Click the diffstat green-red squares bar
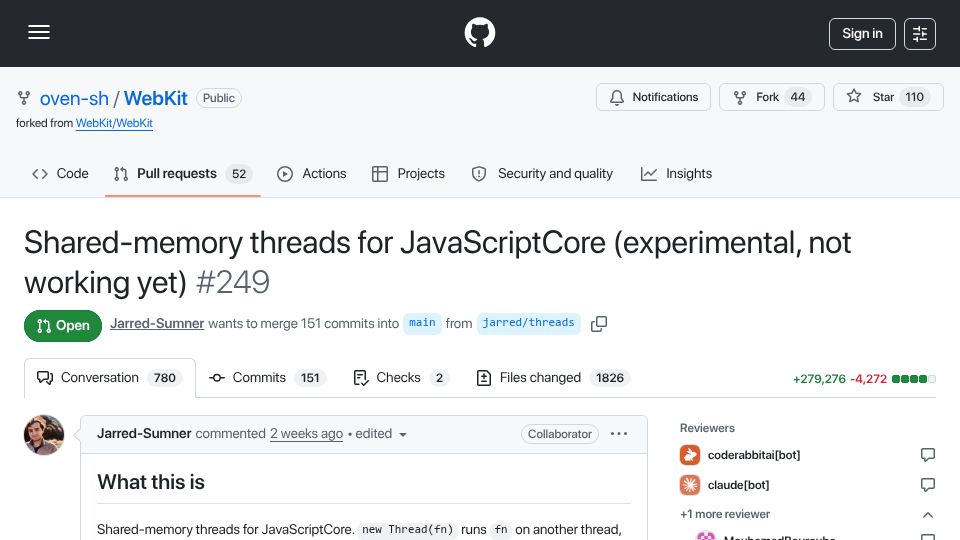This screenshot has height=540, width=960. click(913, 379)
